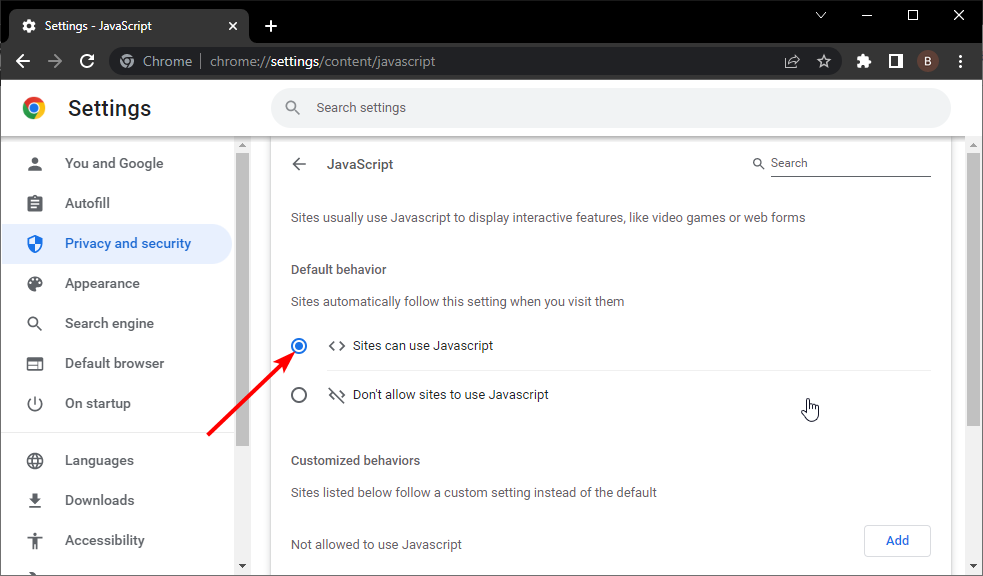This screenshot has width=983, height=576.
Task: Open the tab search chevron
Action: 821,15
